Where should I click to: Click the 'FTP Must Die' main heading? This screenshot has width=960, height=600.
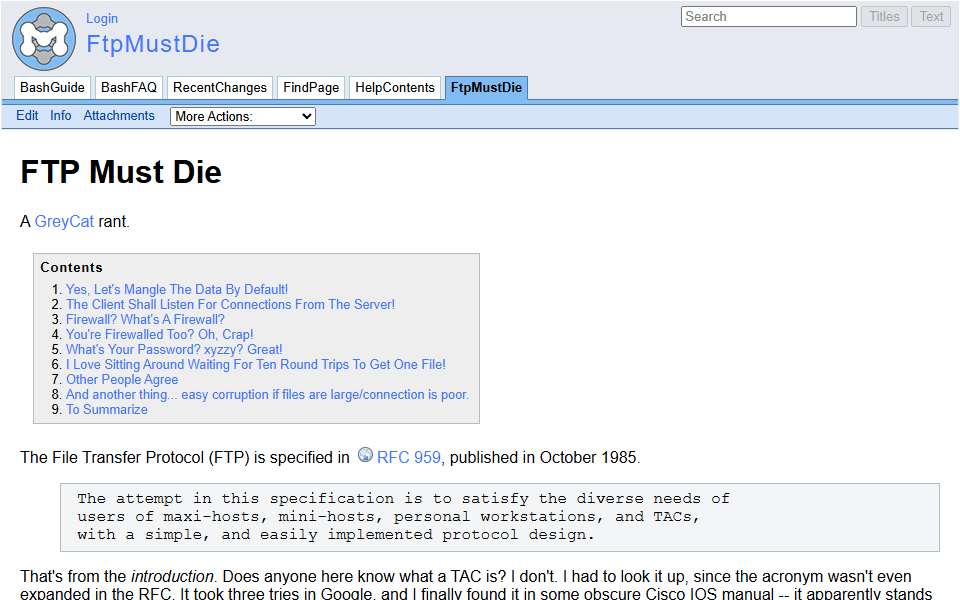tap(121, 172)
